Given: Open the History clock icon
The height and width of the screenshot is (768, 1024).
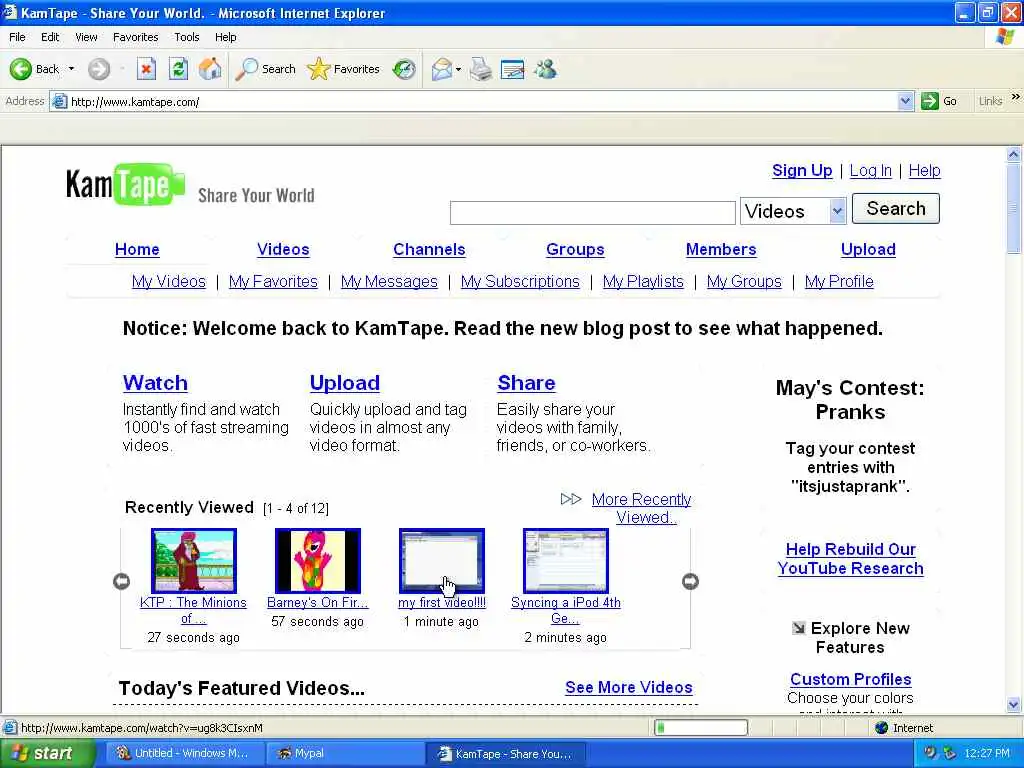Looking at the screenshot, I should click(404, 69).
